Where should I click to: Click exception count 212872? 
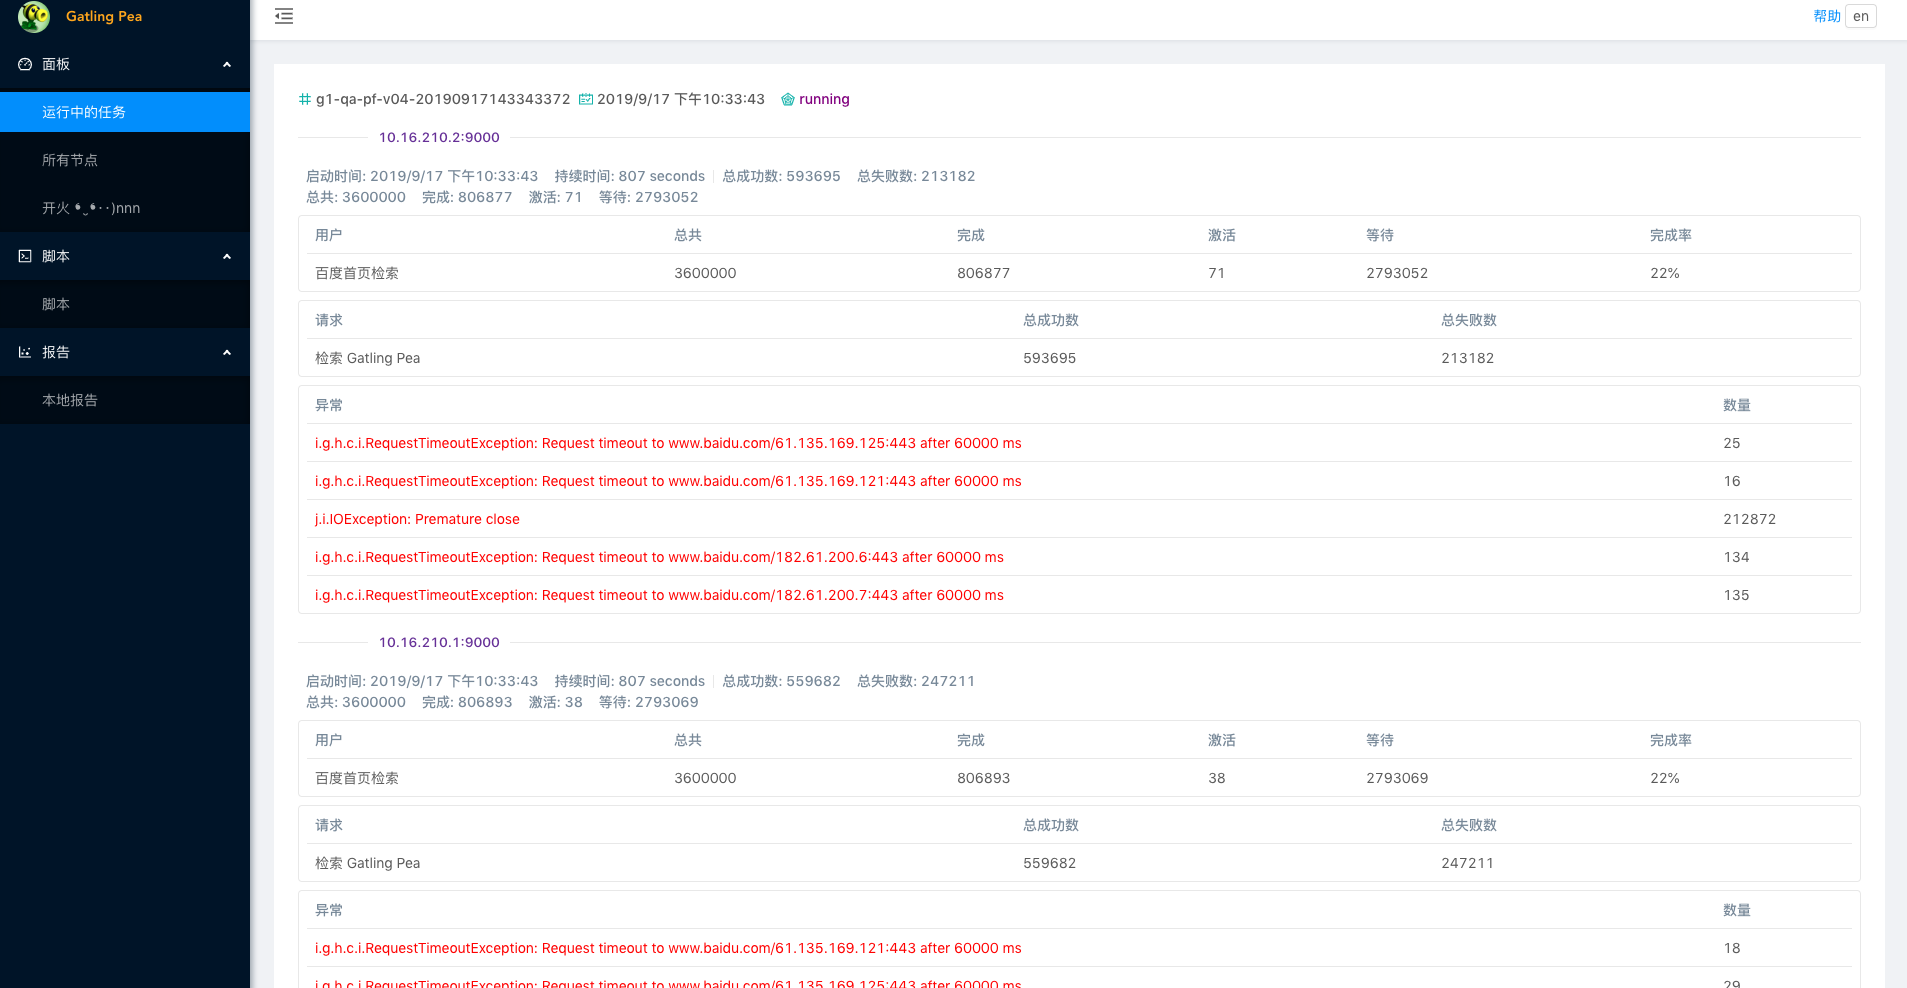point(1750,519)
